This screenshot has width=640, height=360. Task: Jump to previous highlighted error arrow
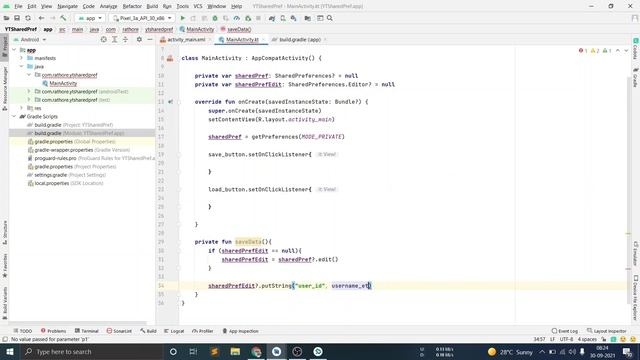coord(618,51)
